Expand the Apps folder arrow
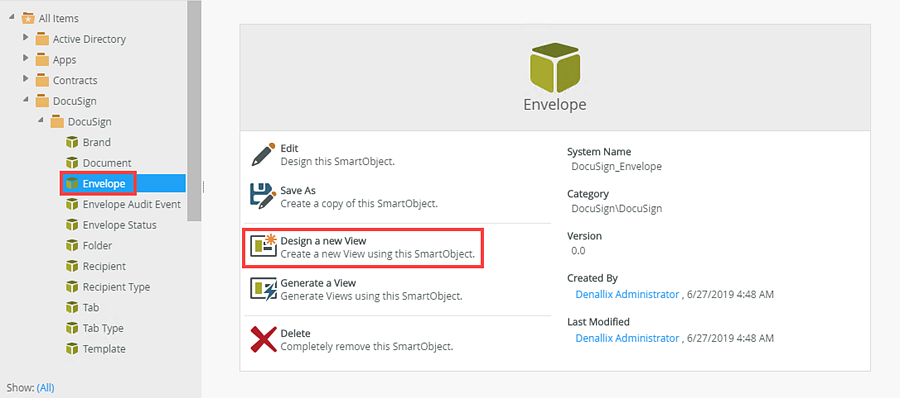This screenshot has height=399, width=900. click(25, 59)
